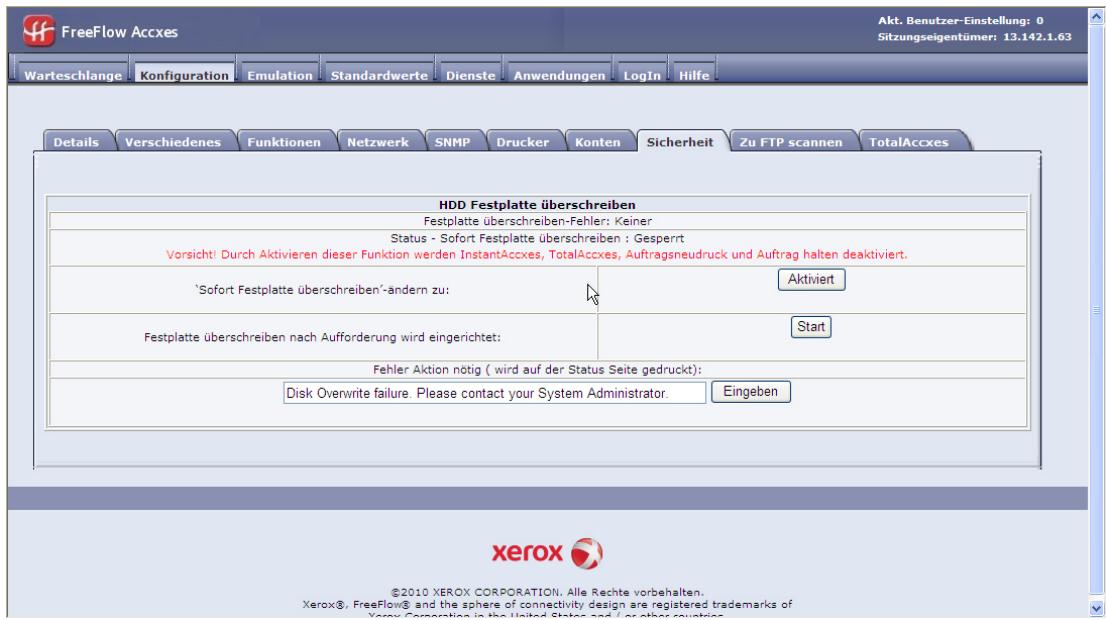Go to the SNMP sub-tab
The width and height of the screenshot is (1106, 620).
pyautogui.click(x=452, y=142)
